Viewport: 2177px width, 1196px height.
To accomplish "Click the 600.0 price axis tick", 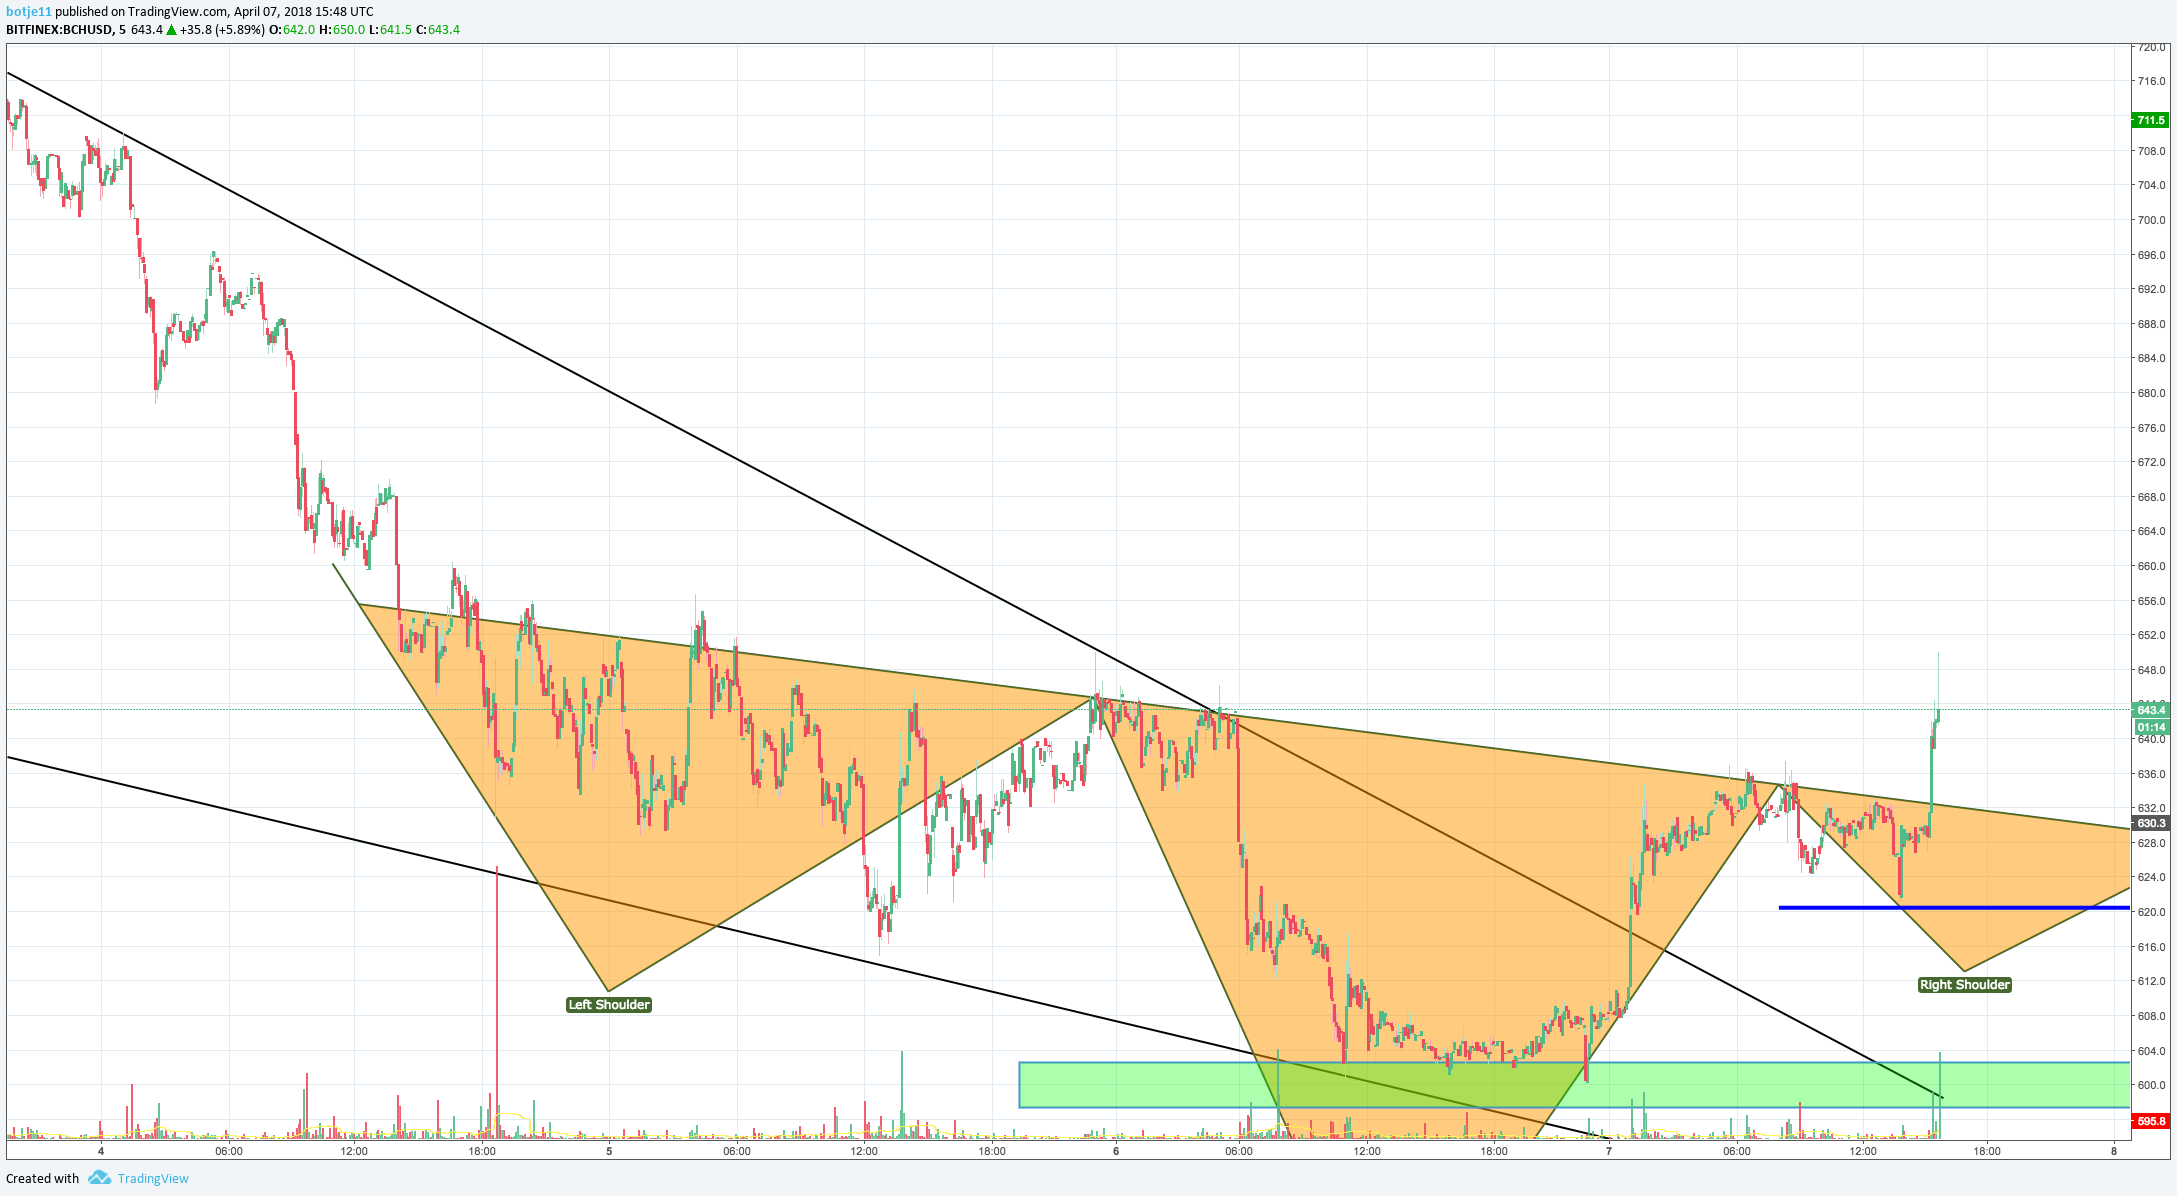I will click(2151, 1085).
